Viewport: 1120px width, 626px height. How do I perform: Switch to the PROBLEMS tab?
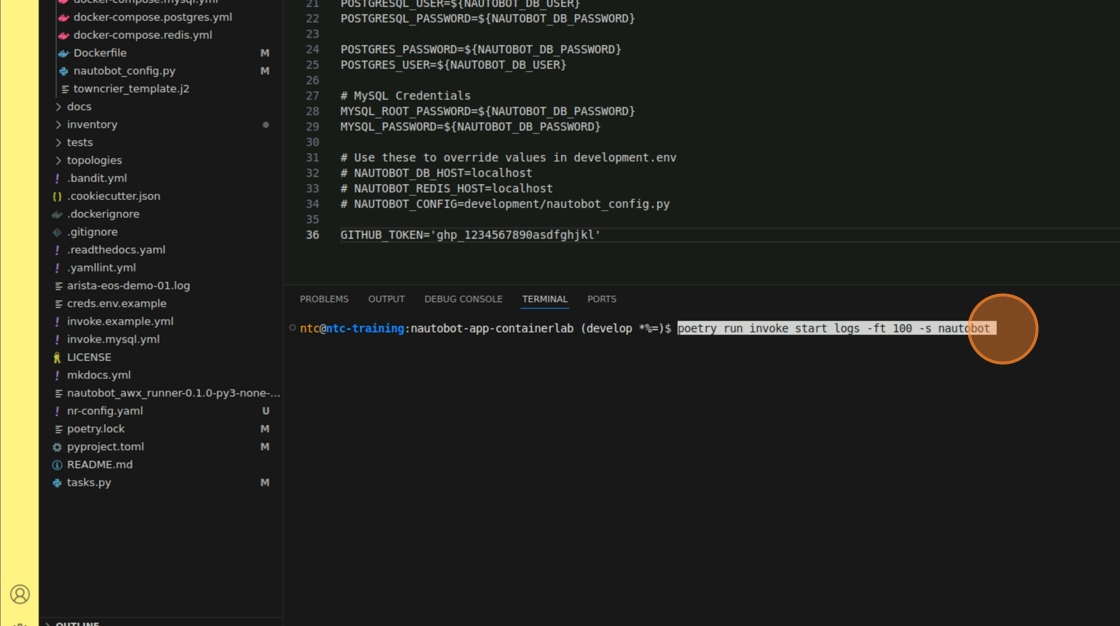pyautogui.click(x=324, y=299)
